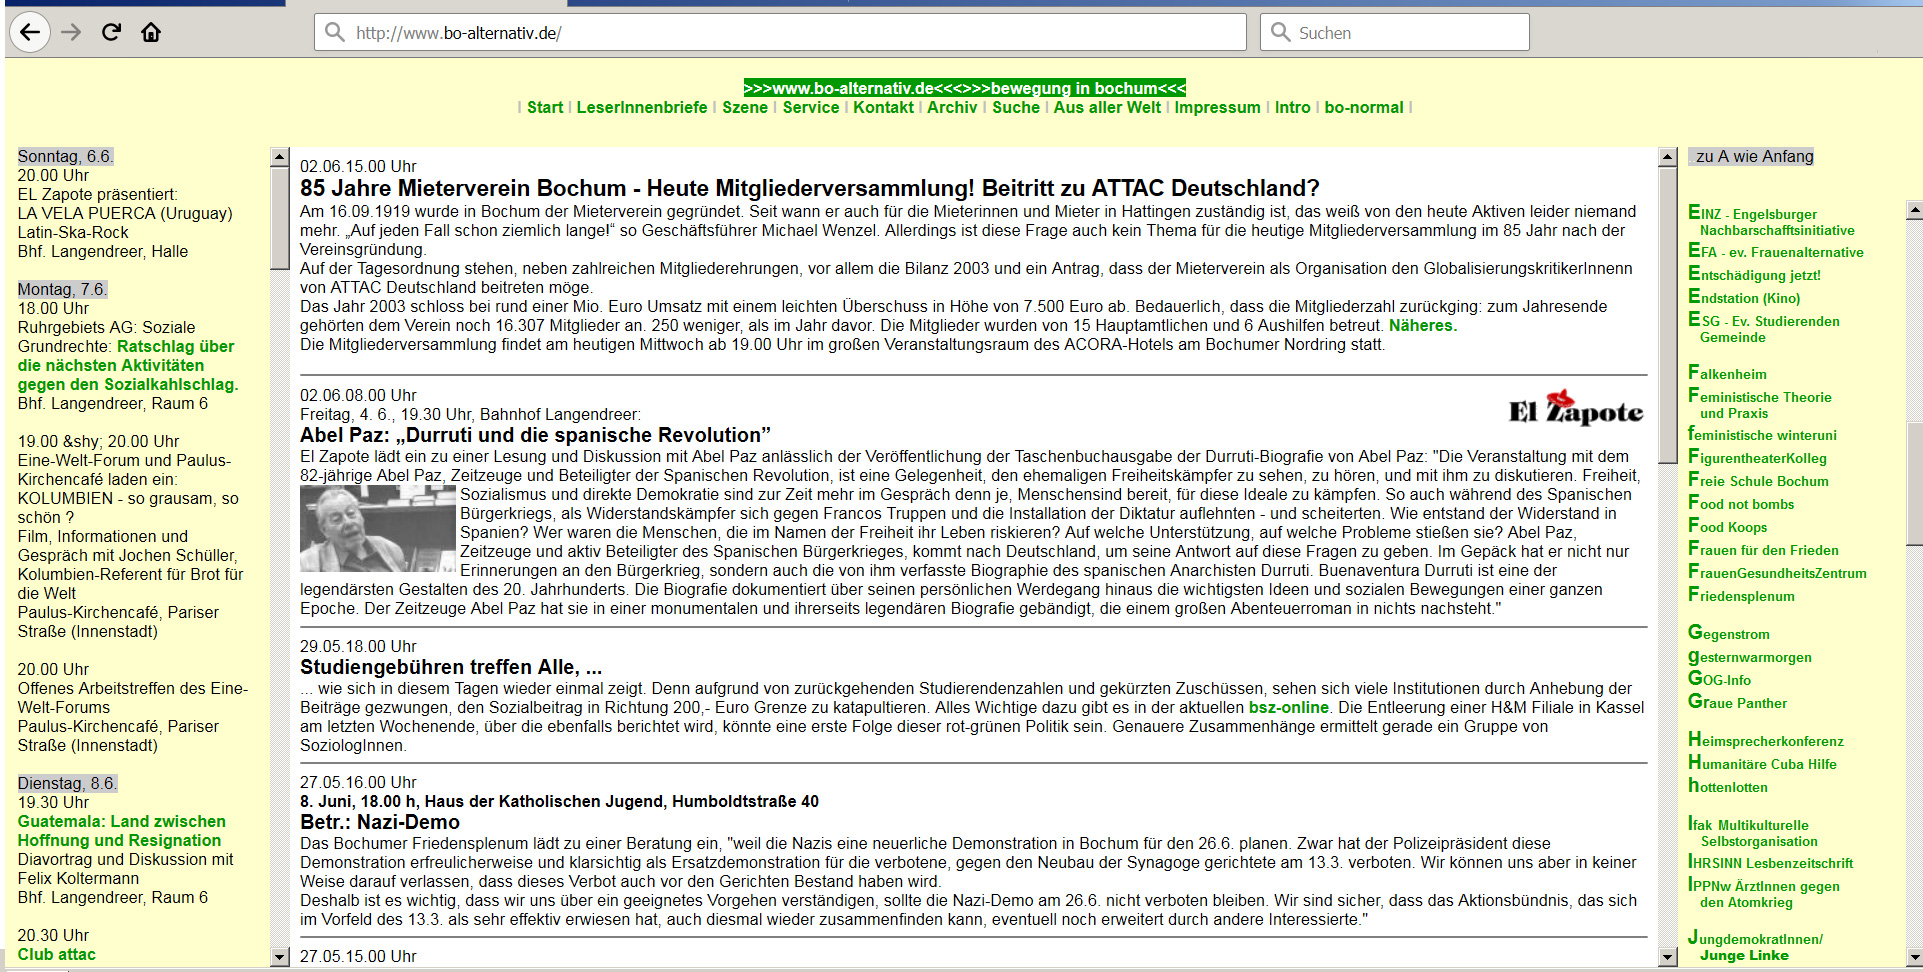This screenshot has width=1923, height=972.
Task: Open Feministische Theorie und Praxis link
Action: (1759, 403)
